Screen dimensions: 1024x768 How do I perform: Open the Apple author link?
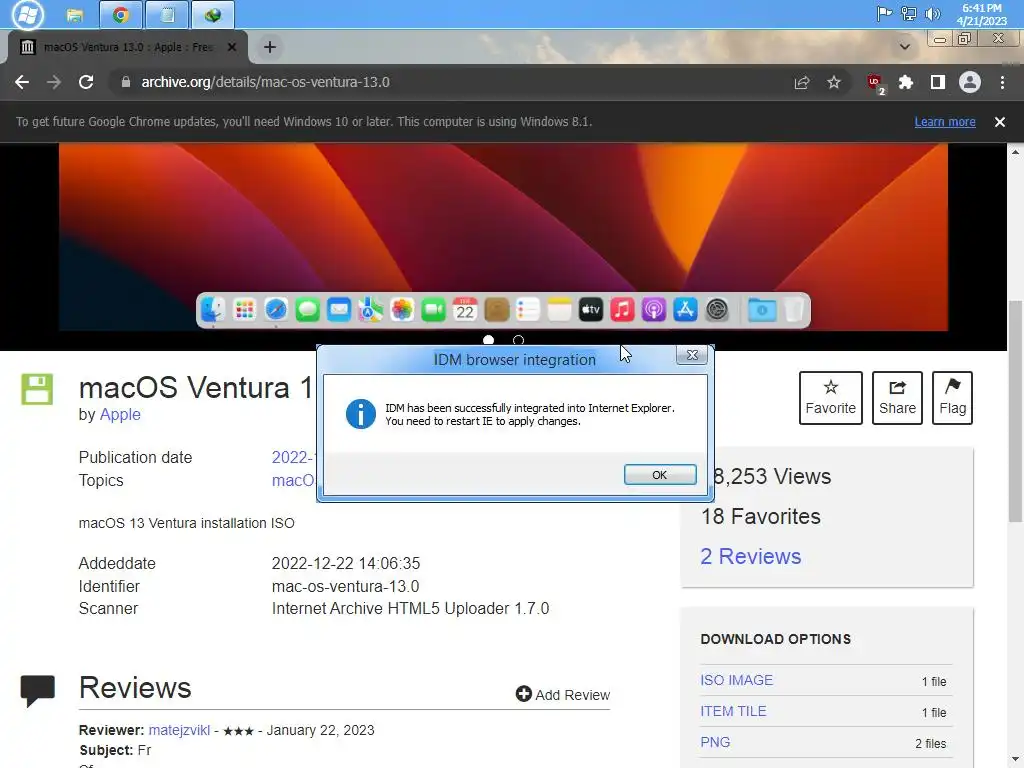point(120,415)
